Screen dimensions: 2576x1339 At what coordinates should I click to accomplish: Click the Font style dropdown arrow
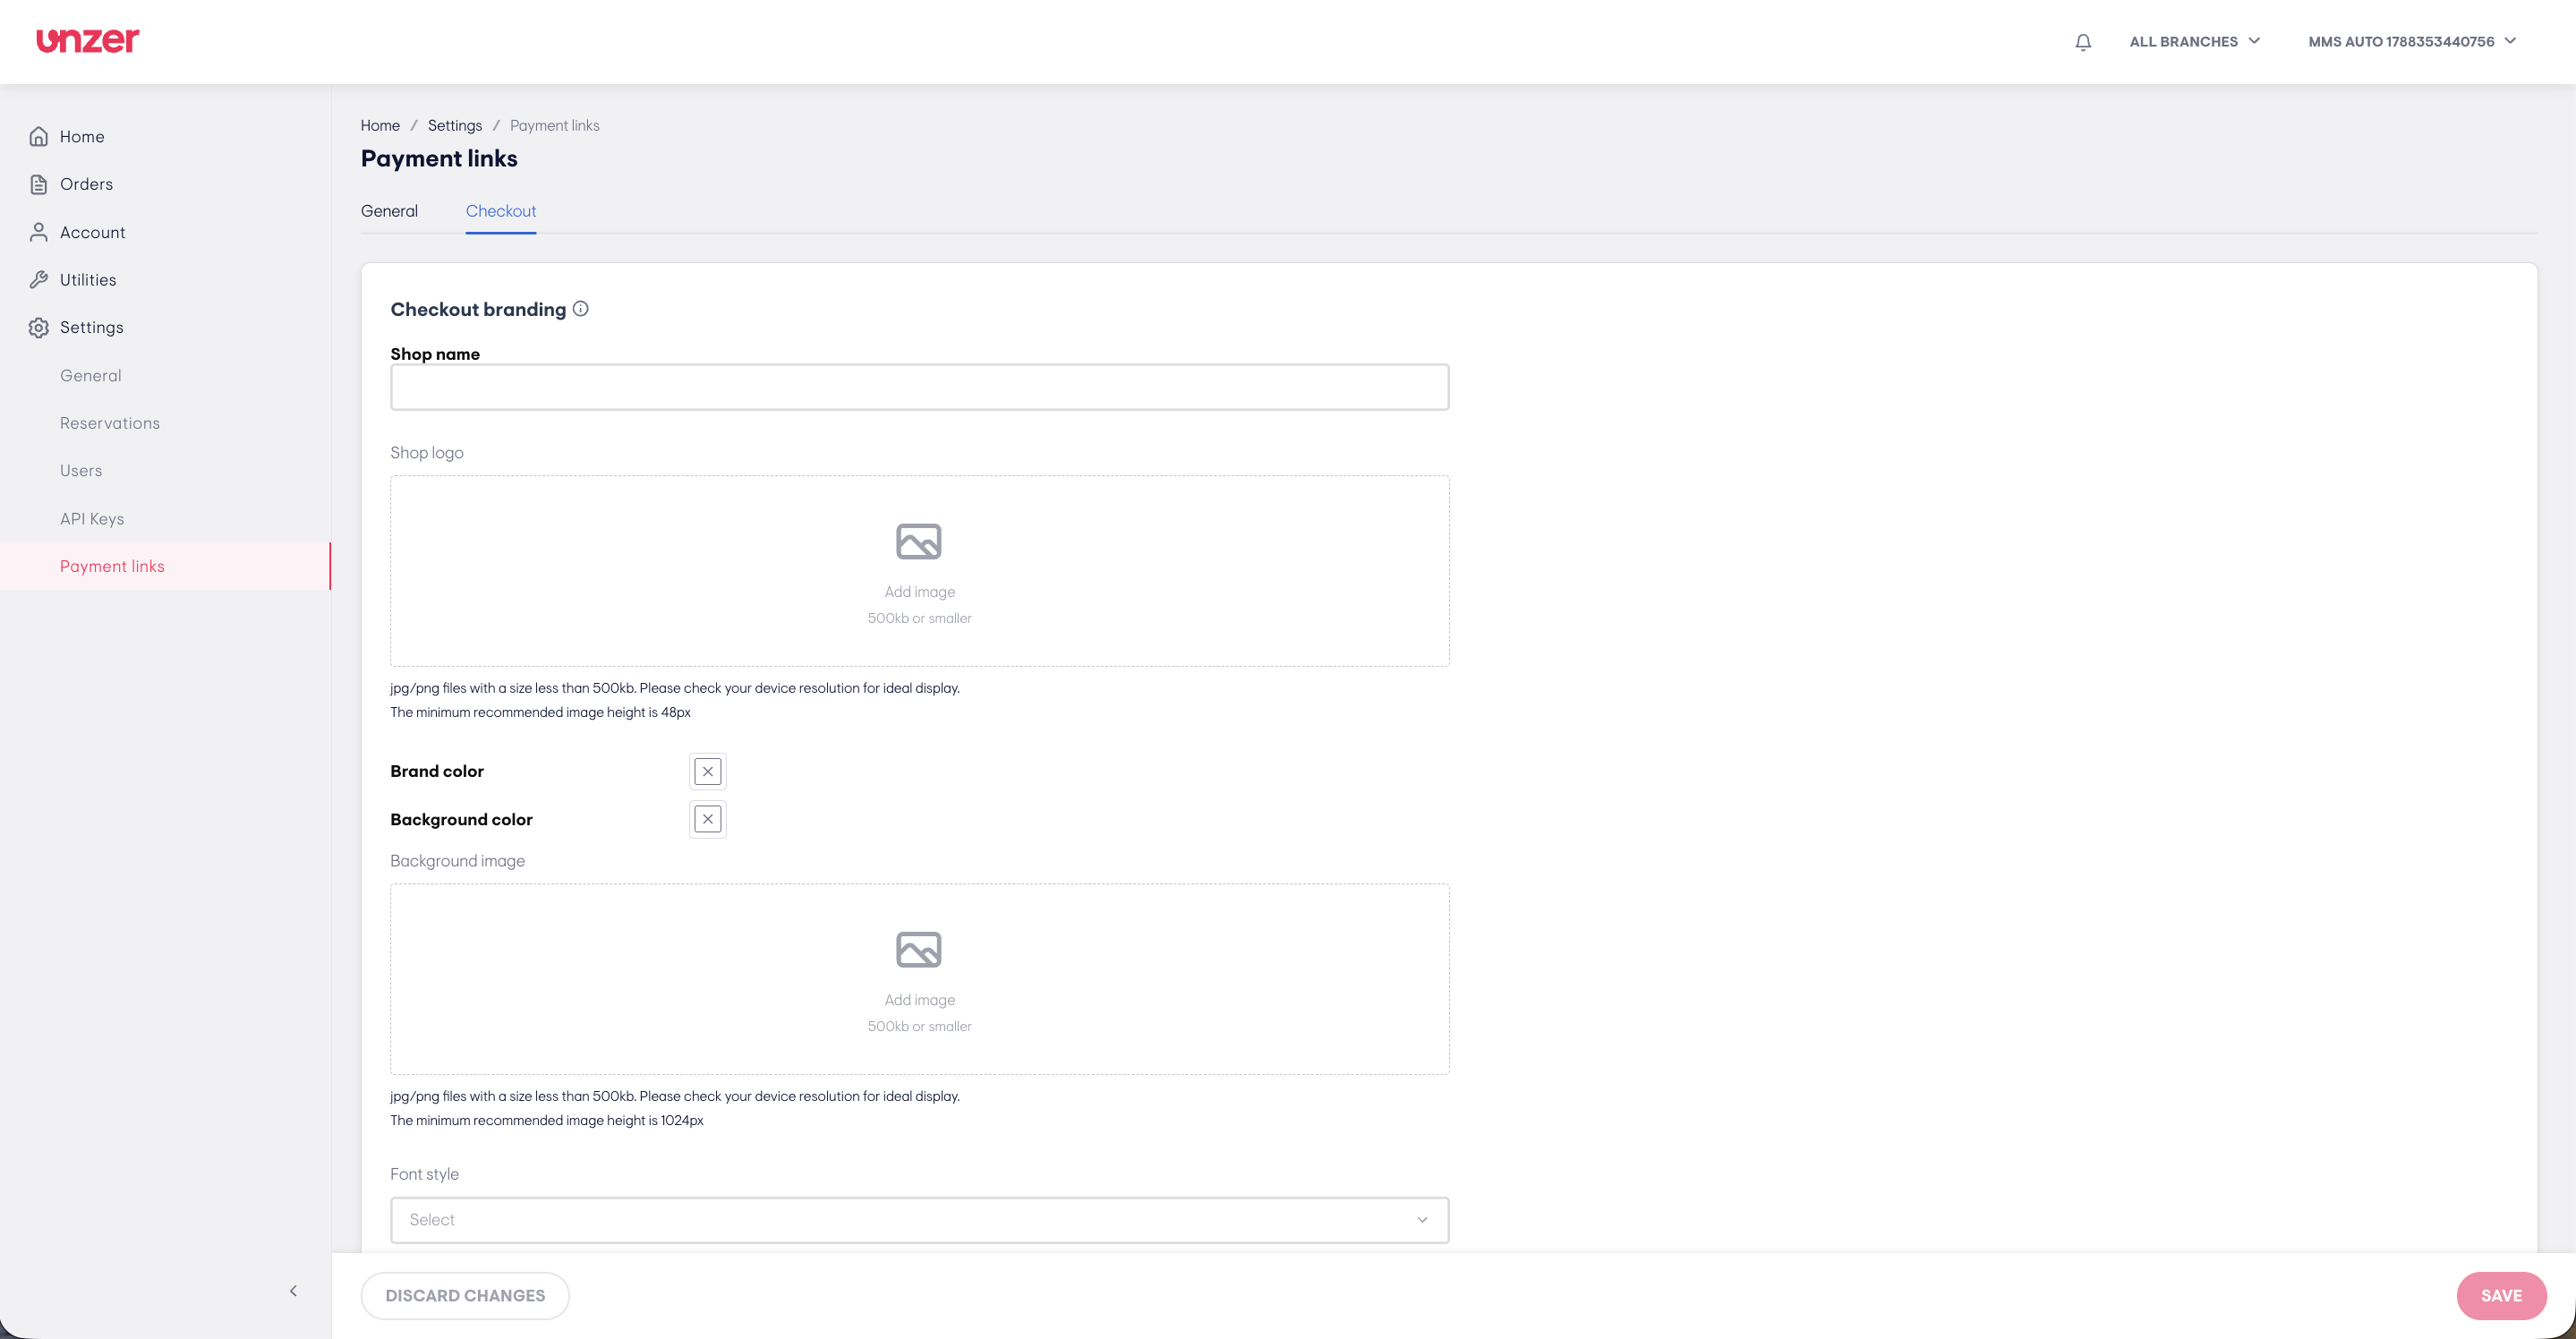[x=1422, y=1220]
